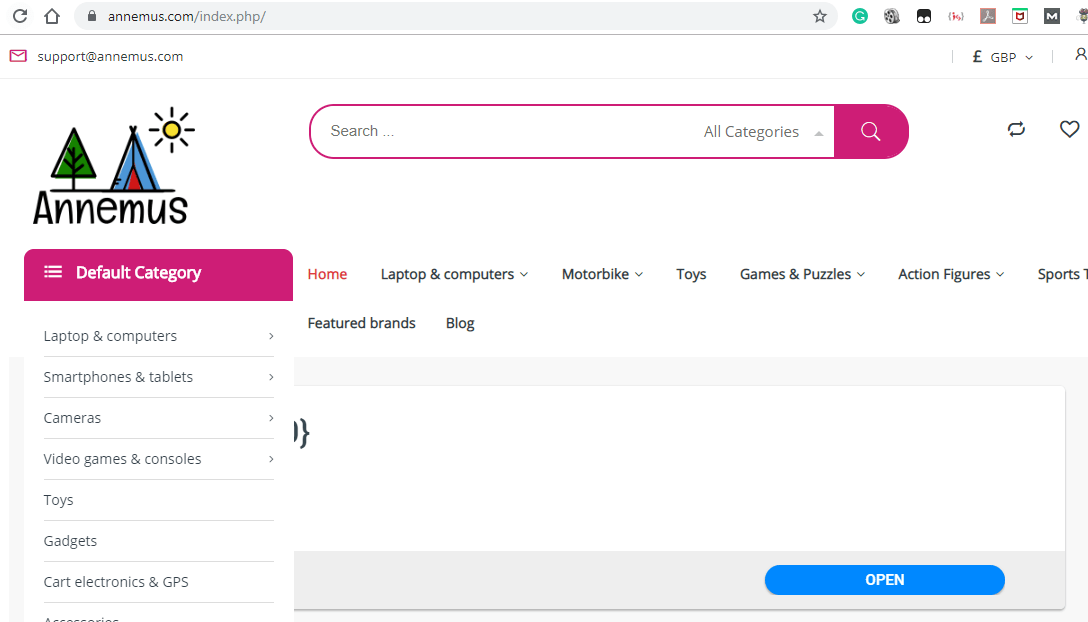The image size is (1088, 622).
Task: Expand sidebar Smartphones & tablets arrow
Action: pos(271,377)
